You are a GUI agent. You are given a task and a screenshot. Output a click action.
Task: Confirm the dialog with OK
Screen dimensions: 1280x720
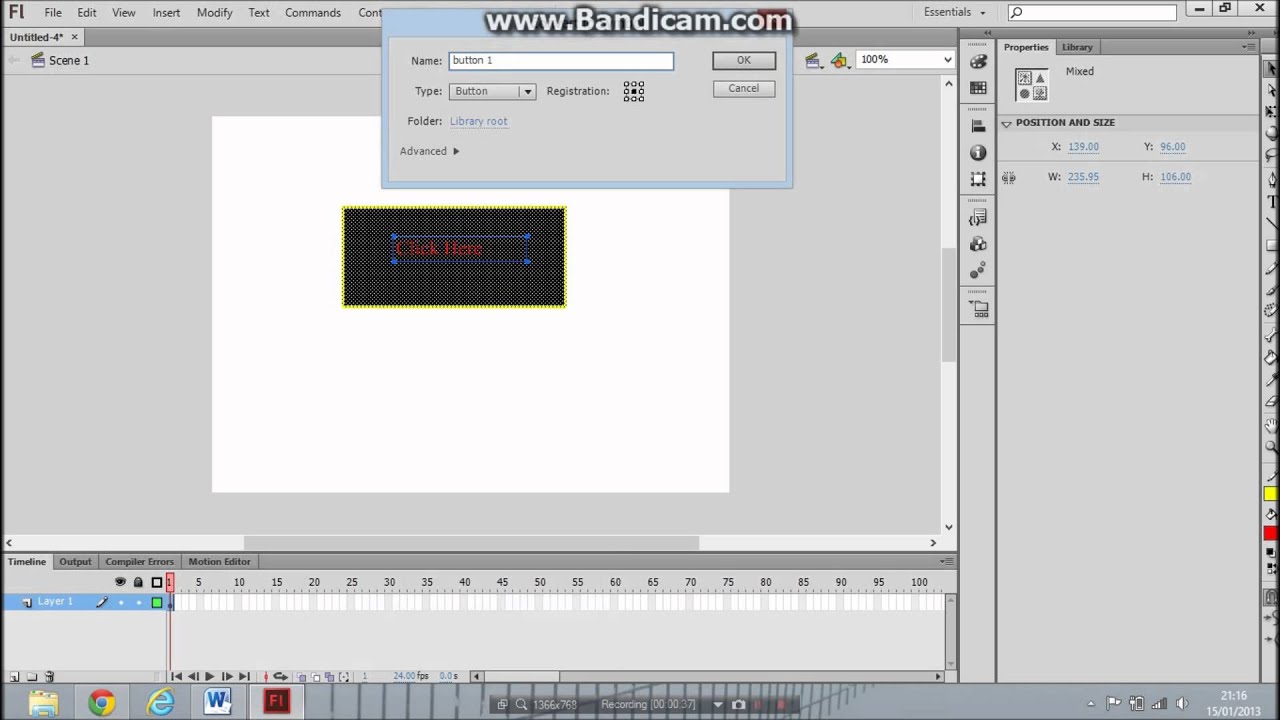tap(744, 60)
